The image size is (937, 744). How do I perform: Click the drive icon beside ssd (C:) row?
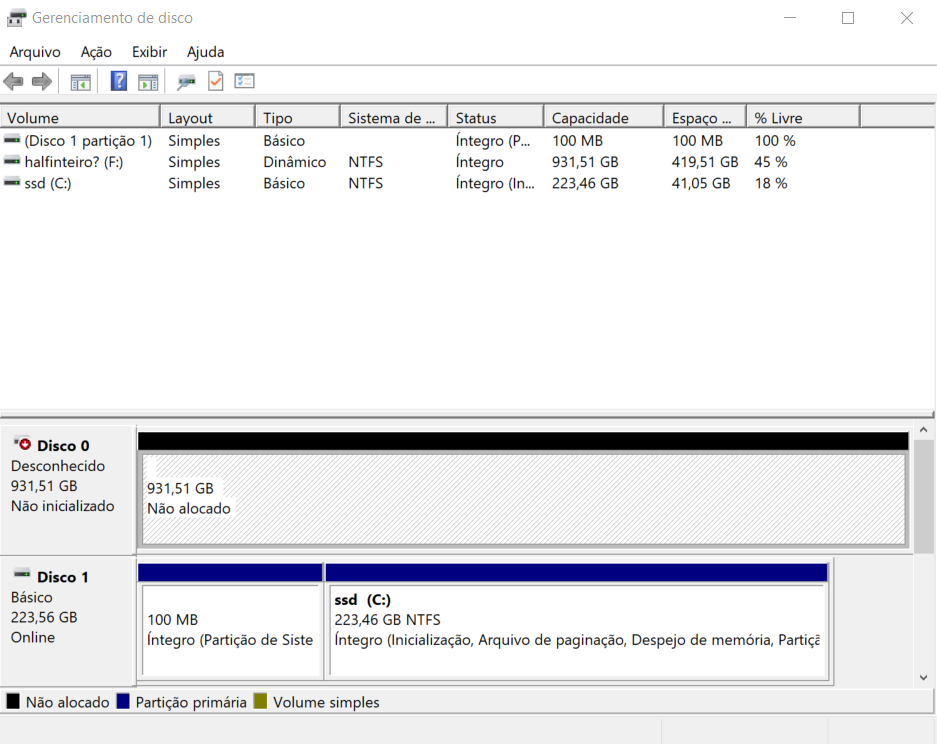click(x=12, y=182)
